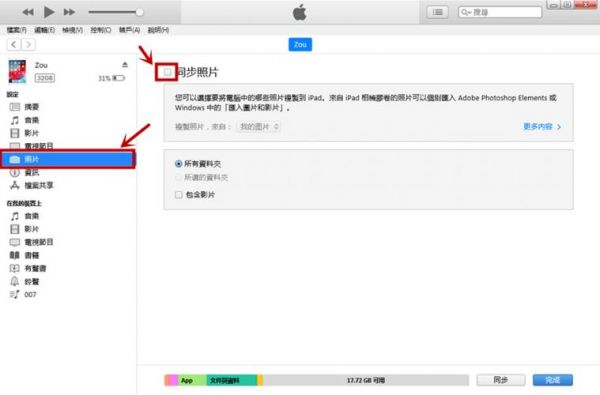This screenshot has height=395, width=600.
Task: Open the 更多內容 link
Action: click(542, 127)
